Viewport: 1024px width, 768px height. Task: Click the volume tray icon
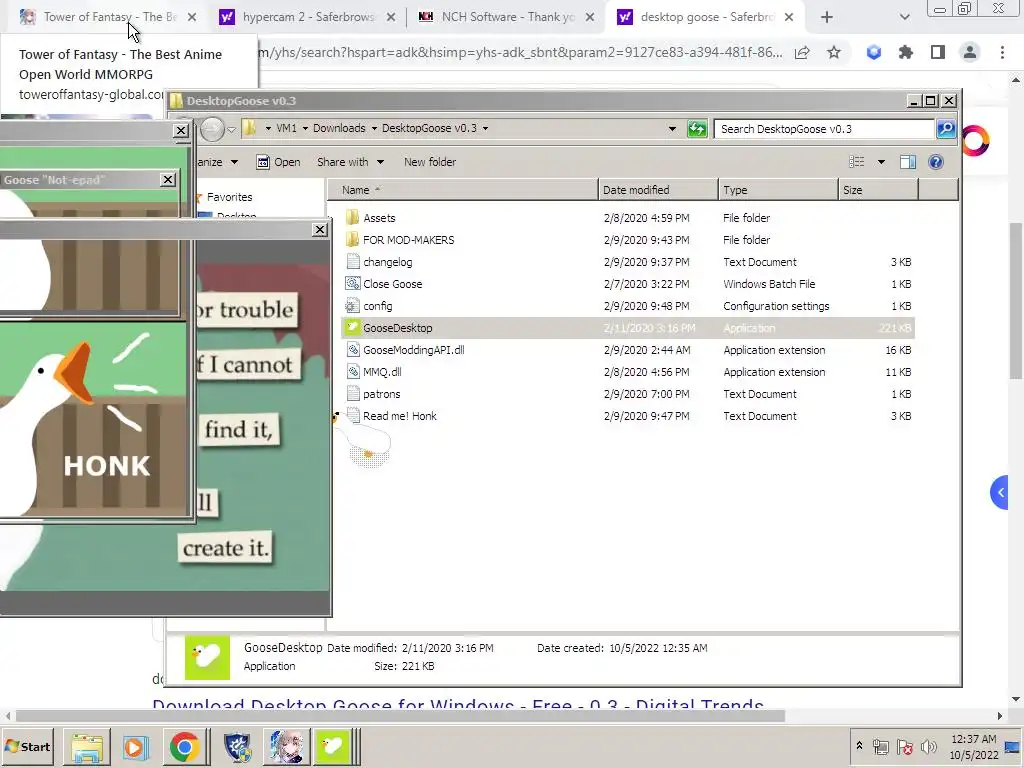click(927, 746)
